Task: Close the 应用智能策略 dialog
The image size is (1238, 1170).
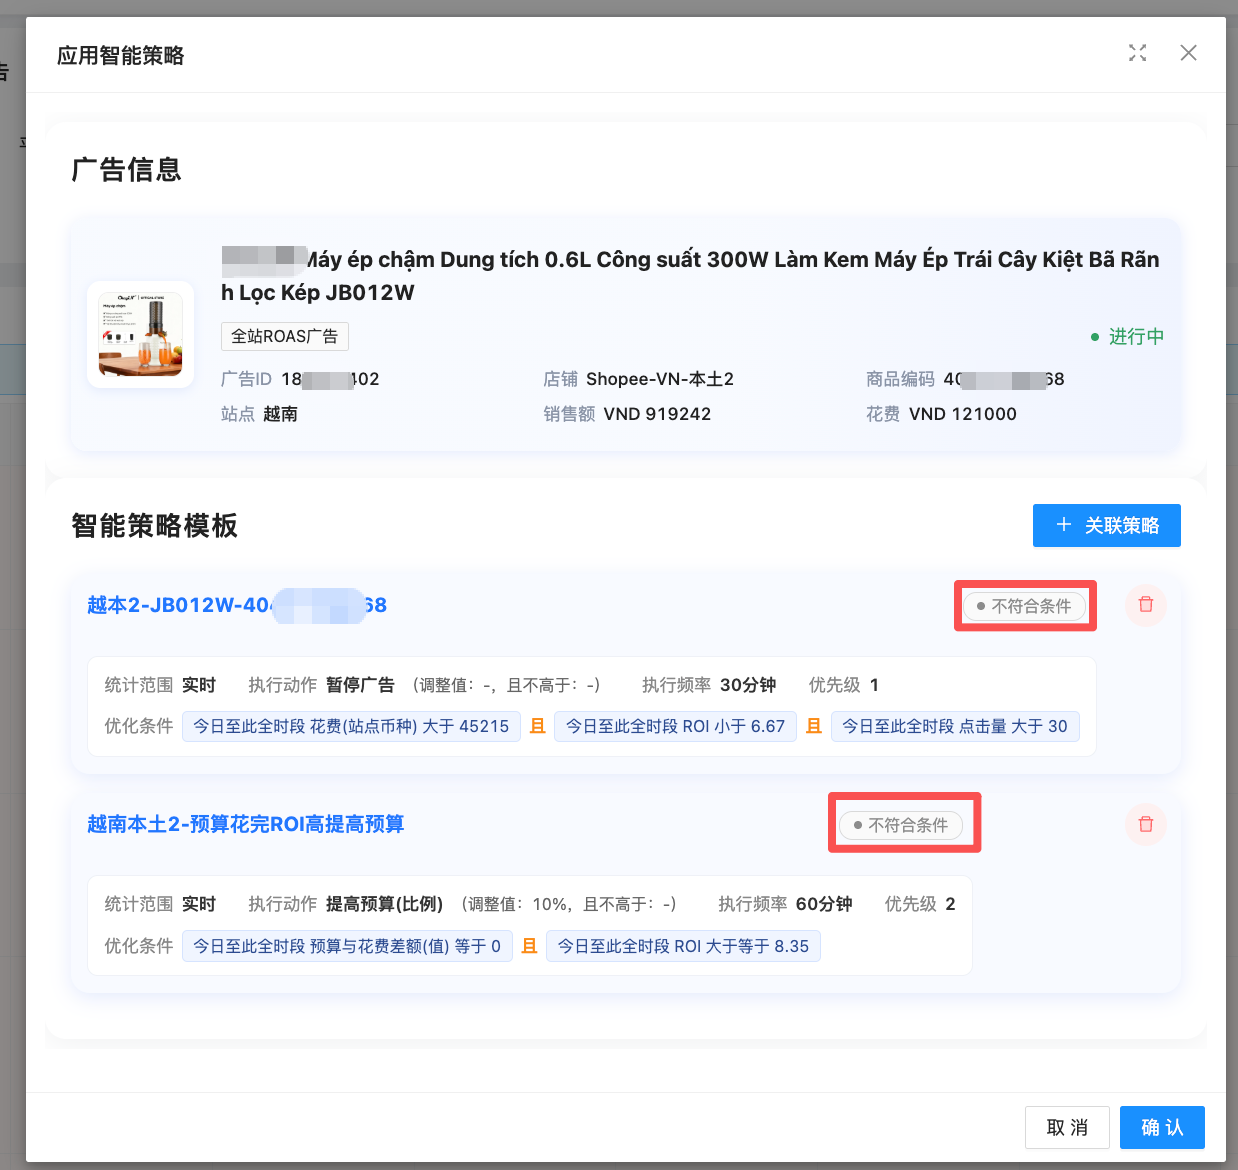Action: [x=1188, y=53]
